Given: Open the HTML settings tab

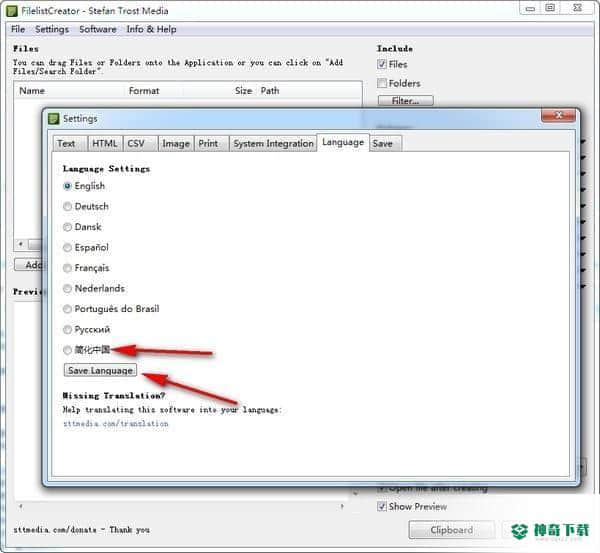Looking at the screenshot, I should pyautogui.click(x=105, y=144).
